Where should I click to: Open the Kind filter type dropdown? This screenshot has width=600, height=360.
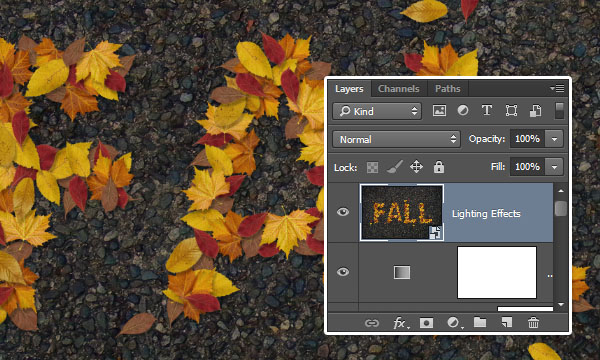click(377, 111)
